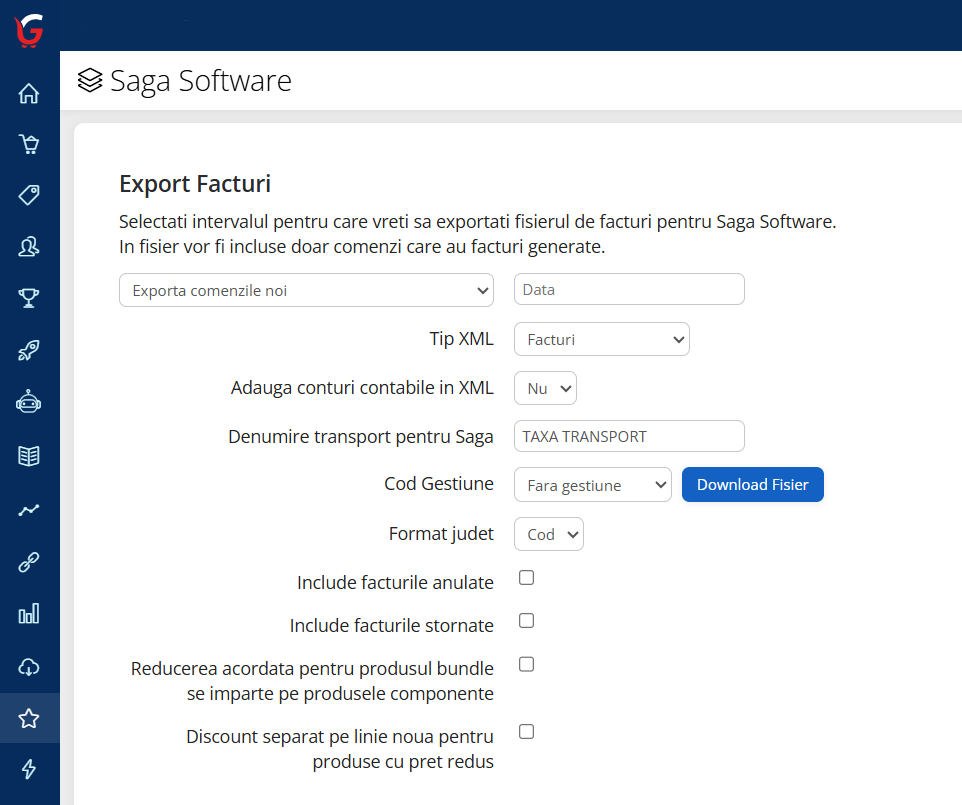Open the rocket marketing icon
962x805 pixels.
click(29, 350)
